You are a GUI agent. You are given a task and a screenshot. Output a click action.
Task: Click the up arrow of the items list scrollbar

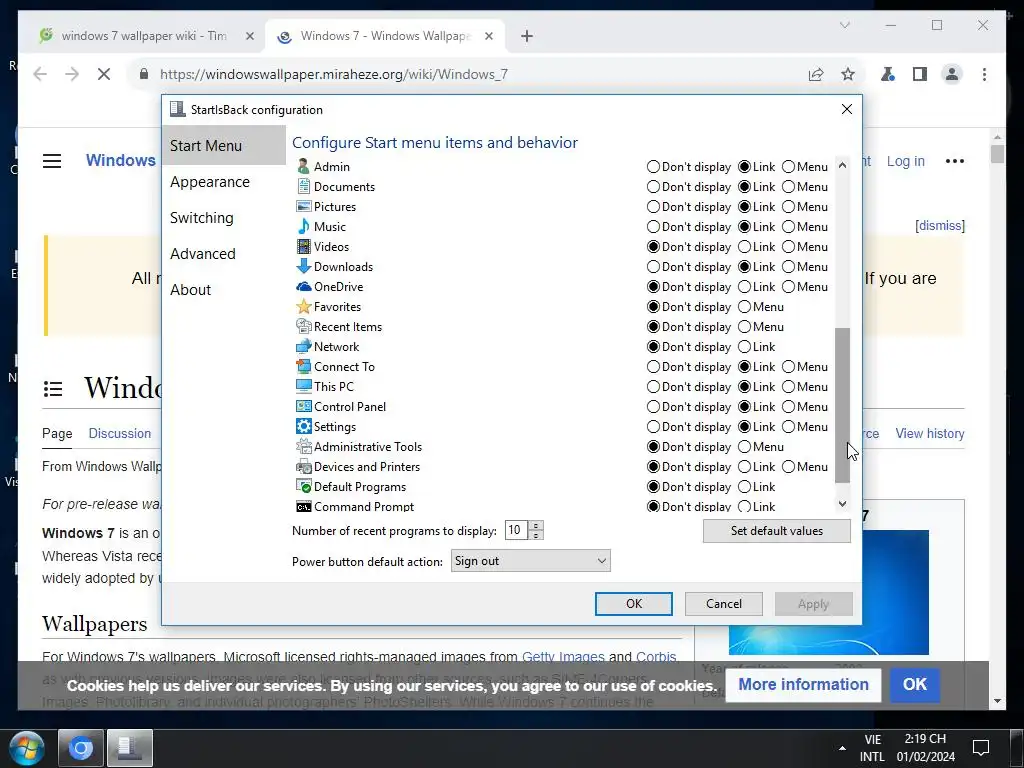842,165
